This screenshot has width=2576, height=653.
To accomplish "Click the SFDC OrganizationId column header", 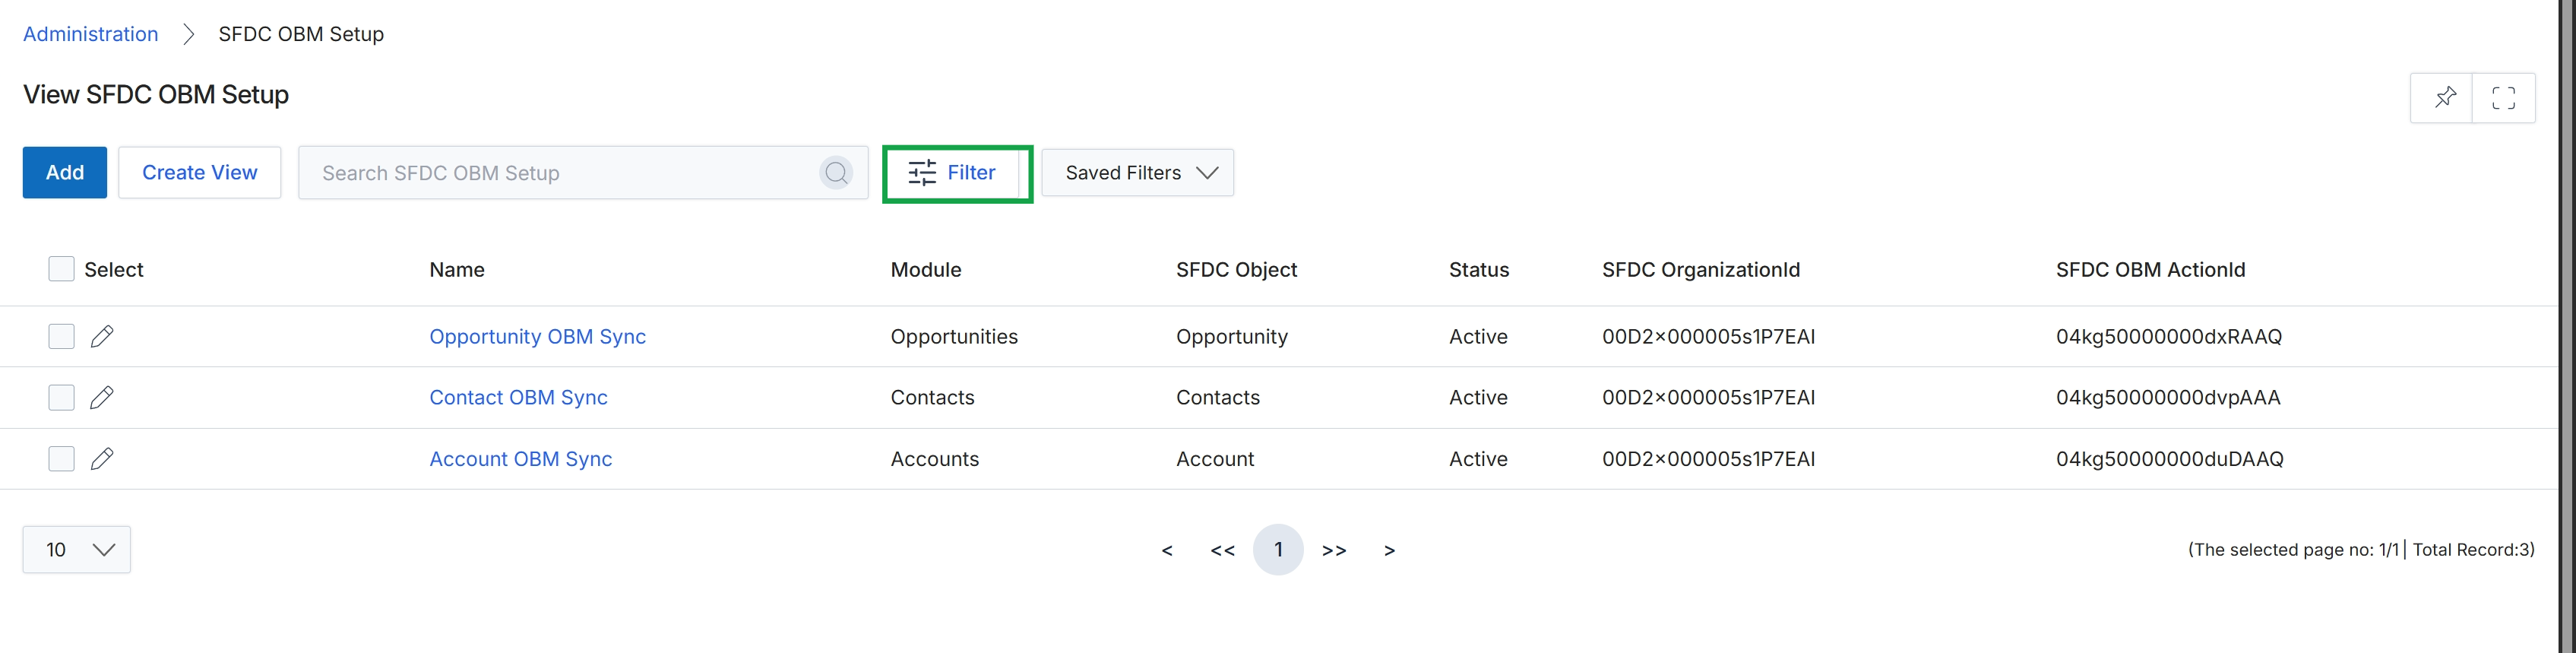I will (x=1701, y=269).
